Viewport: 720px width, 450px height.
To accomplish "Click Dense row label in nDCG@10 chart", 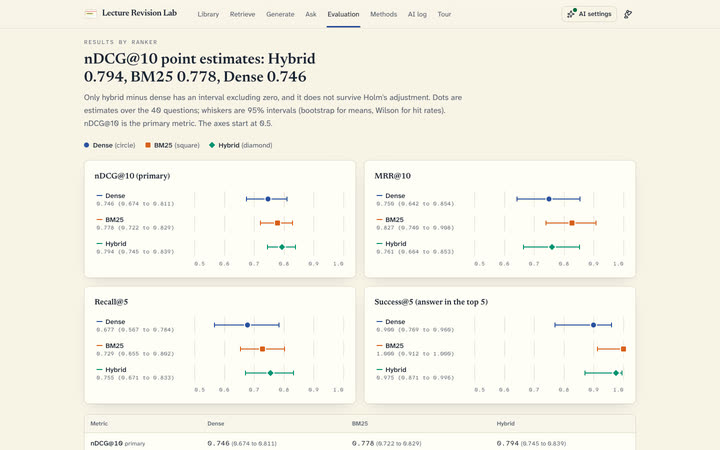I will [x=115, y=196].
